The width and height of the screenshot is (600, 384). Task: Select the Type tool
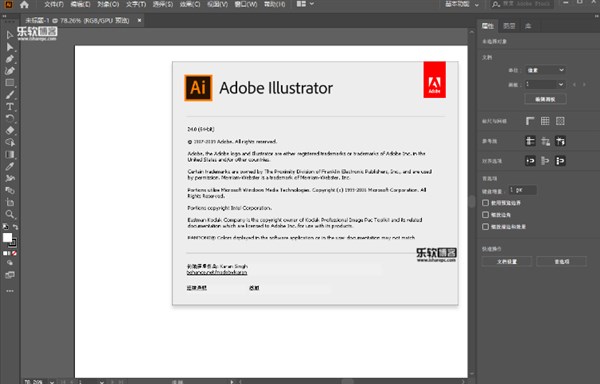(x=10, y=106)
